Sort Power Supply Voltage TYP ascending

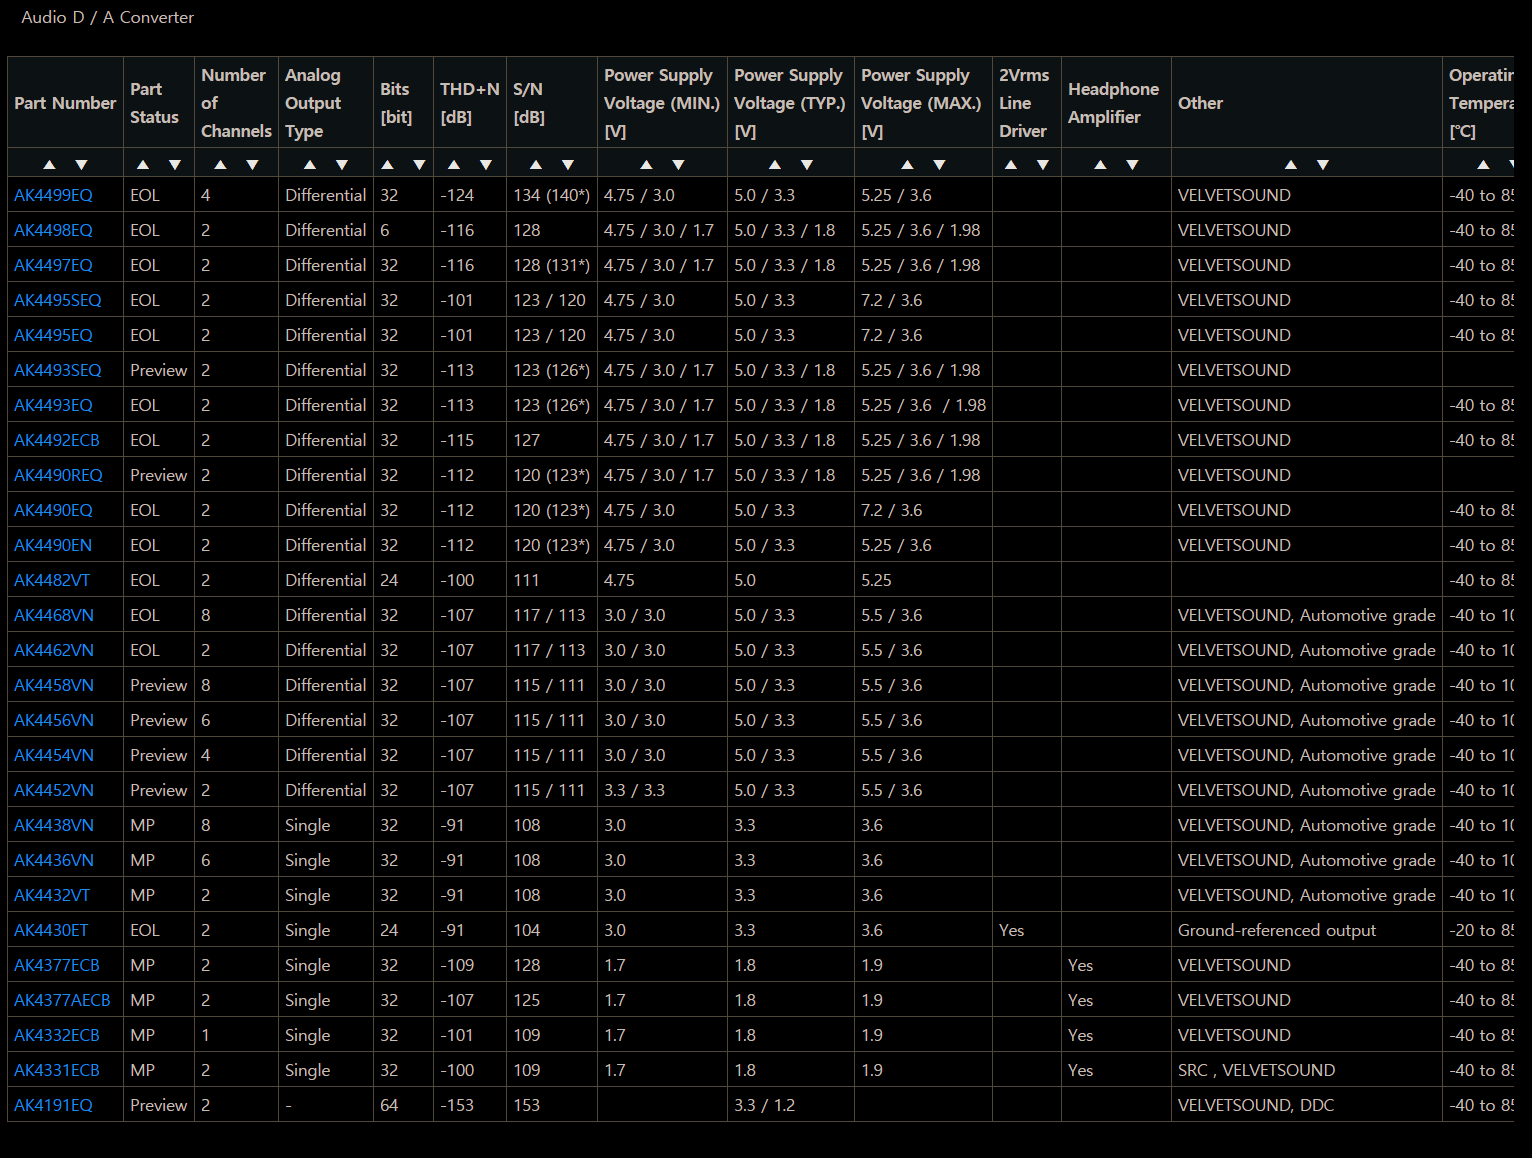[x=775, y=165]
